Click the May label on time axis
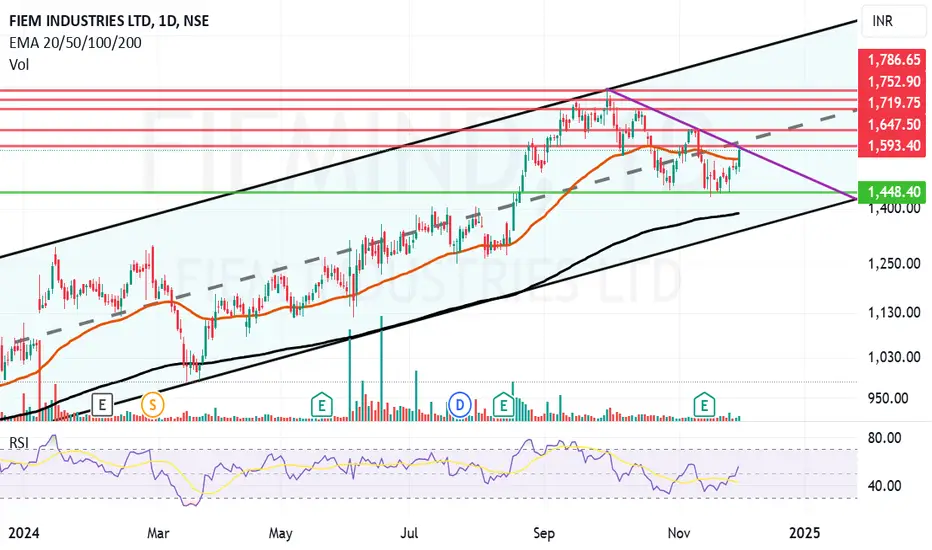 click(x=280, y=533)
